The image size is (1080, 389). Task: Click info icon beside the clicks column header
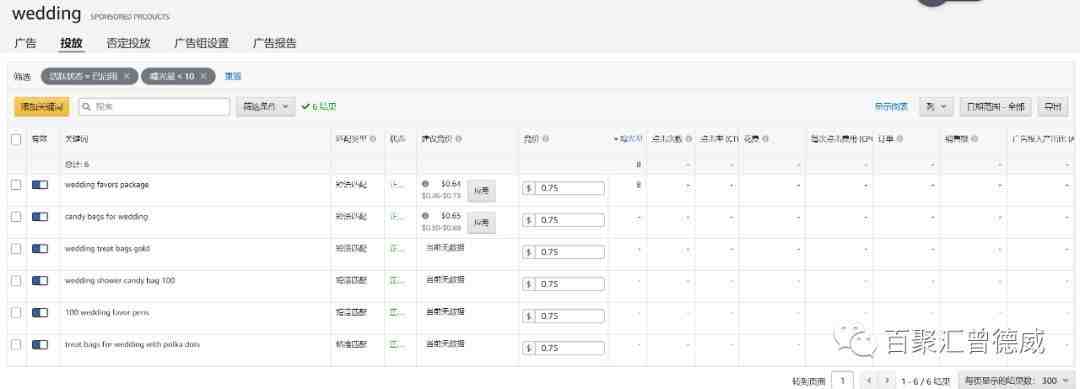pos(689,139)
